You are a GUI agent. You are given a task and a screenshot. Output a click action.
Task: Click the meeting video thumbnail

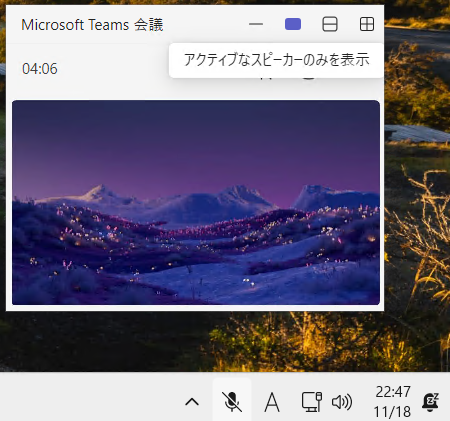coord(196,202)
